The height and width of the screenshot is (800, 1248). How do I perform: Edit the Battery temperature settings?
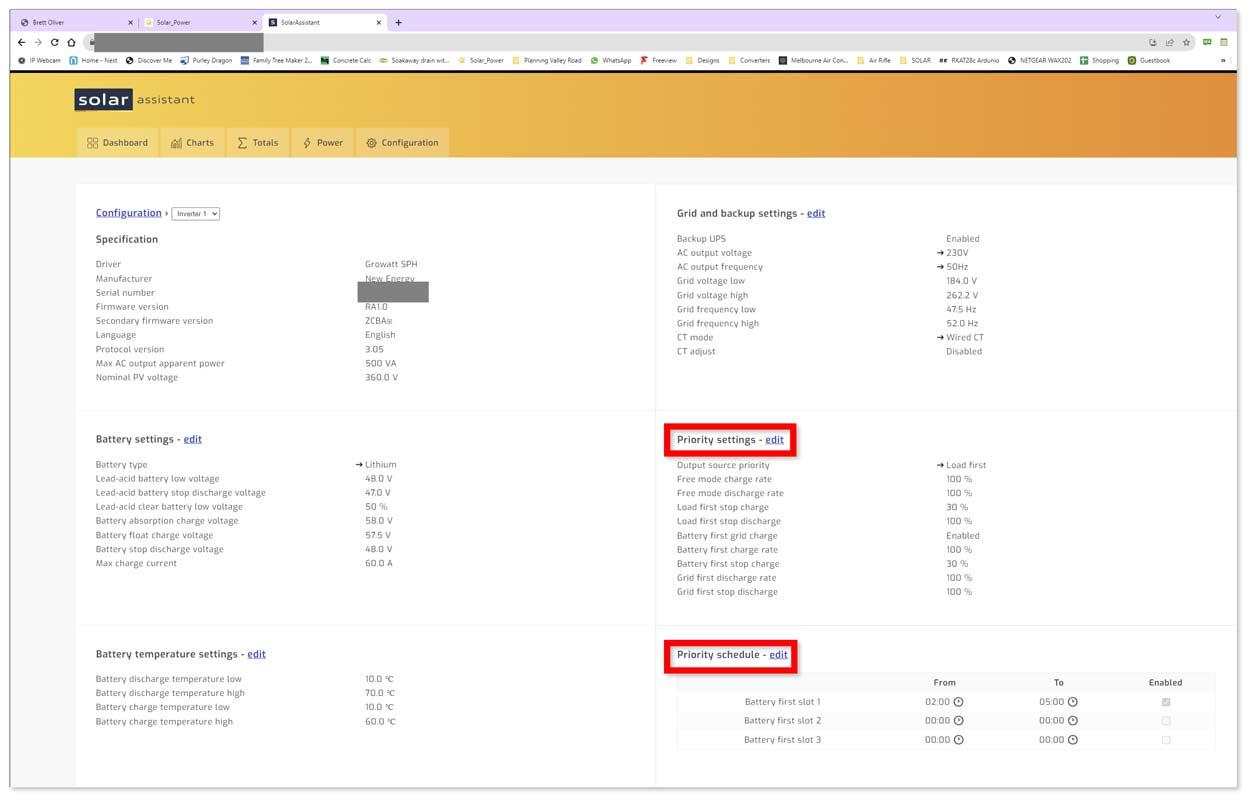tap(257, 655)
